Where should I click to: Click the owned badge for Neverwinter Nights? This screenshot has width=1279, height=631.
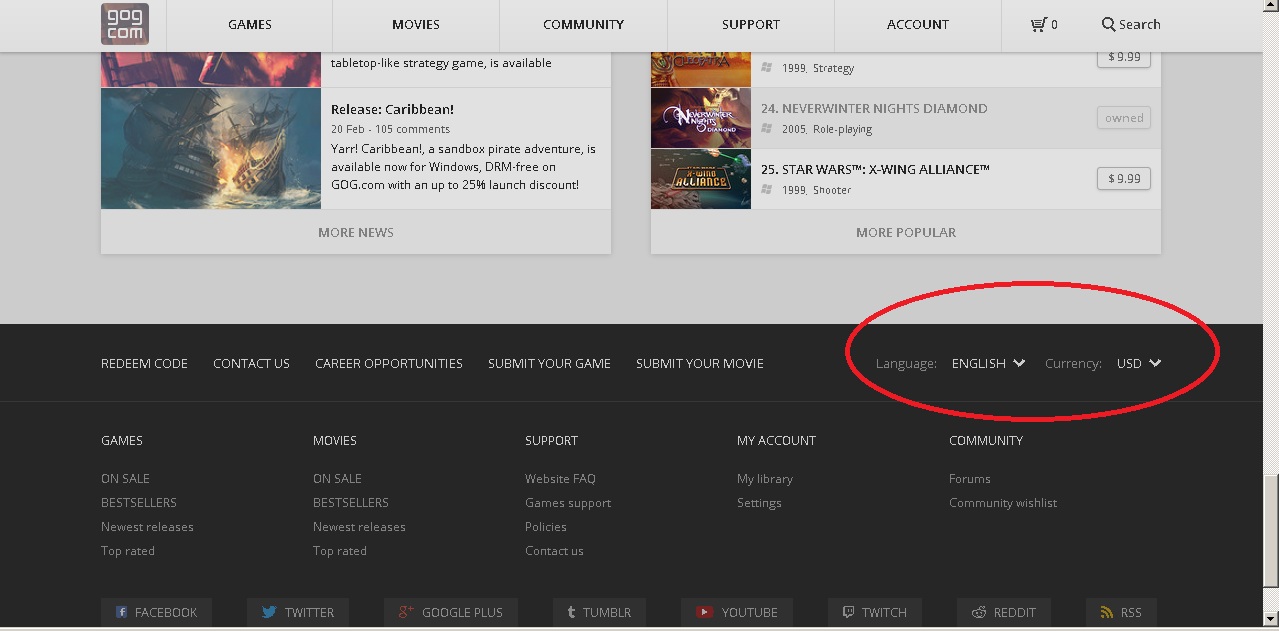click(1124, 117)
